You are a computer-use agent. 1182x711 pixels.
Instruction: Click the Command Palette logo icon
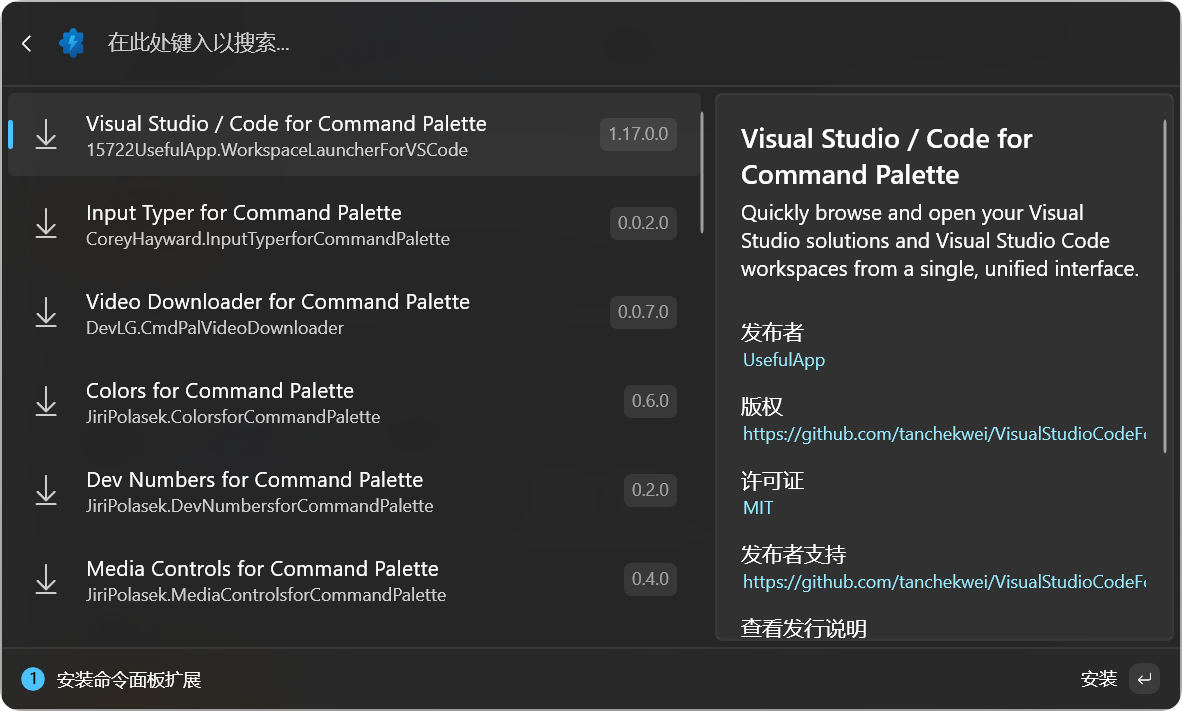(x=71, y=43)
